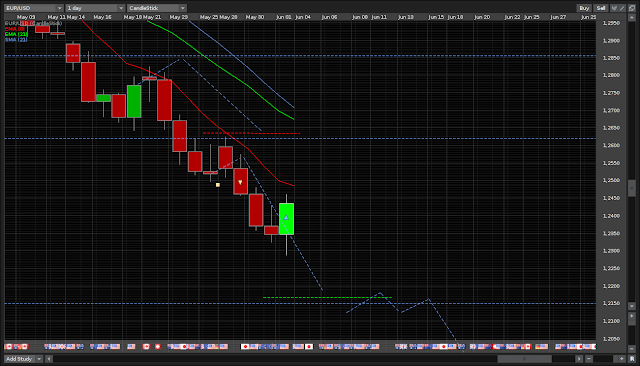Click the Jun 04 date label

click(303, 17)
